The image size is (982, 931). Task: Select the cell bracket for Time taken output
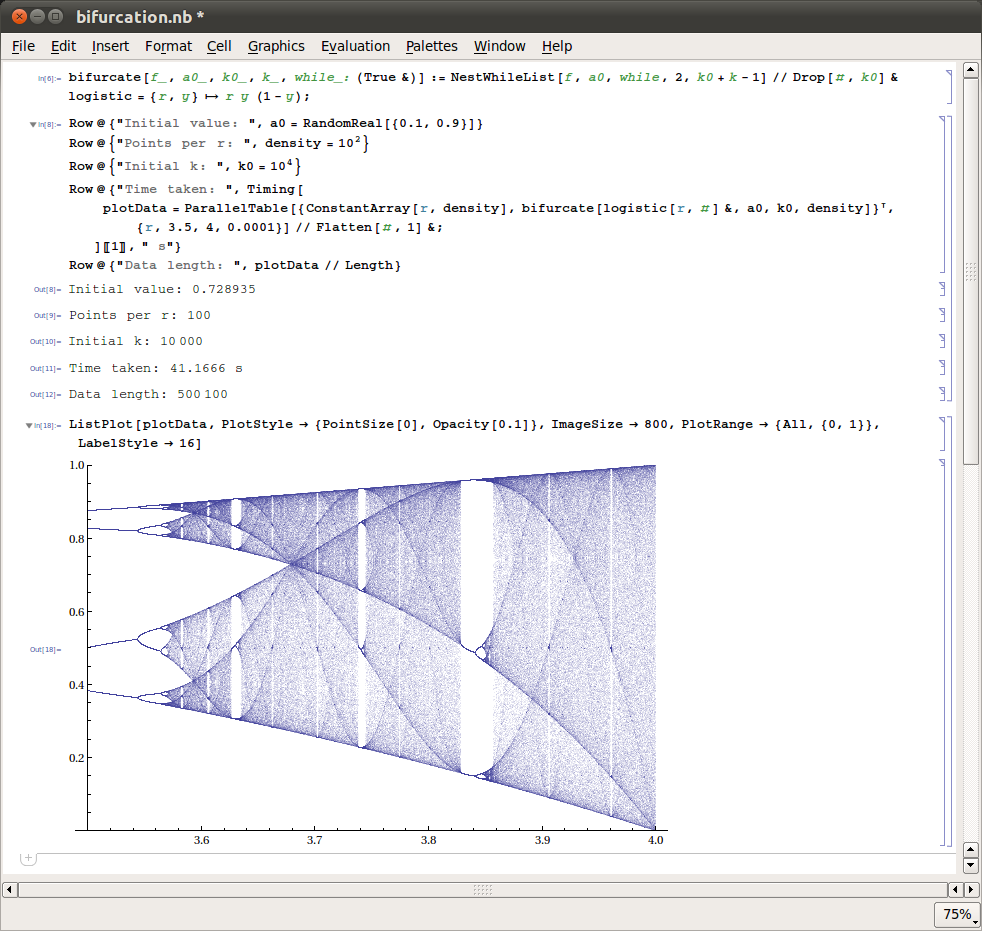point(941,368)
